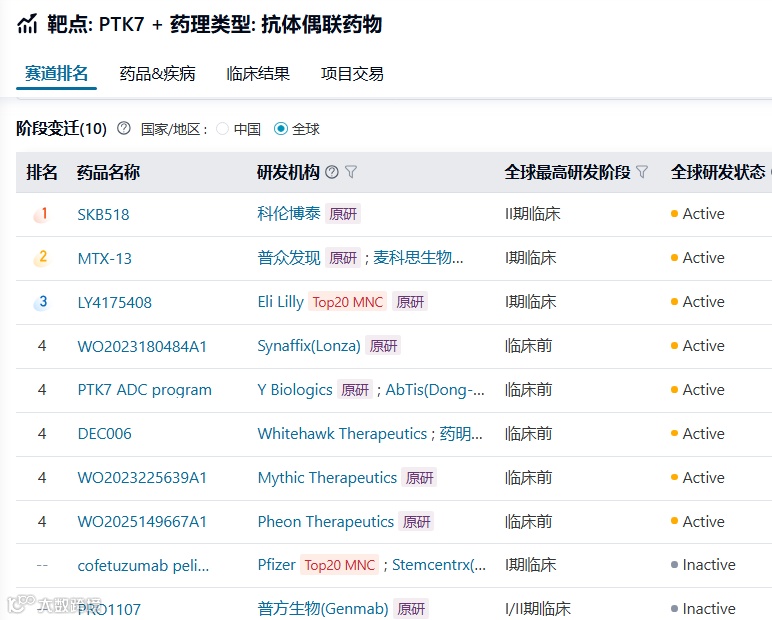Viewport: 772px width, 620px height.
Task: Click rank 3 badge icon
Action: coord(42,302)
